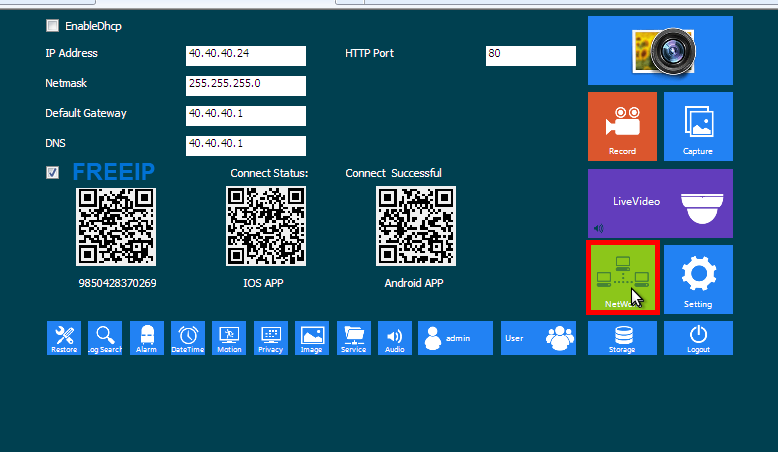This screenshot has width=778, height=452.
Task: Click the Netmask input field
Action: pyautogui.click(x=246, y=86)
